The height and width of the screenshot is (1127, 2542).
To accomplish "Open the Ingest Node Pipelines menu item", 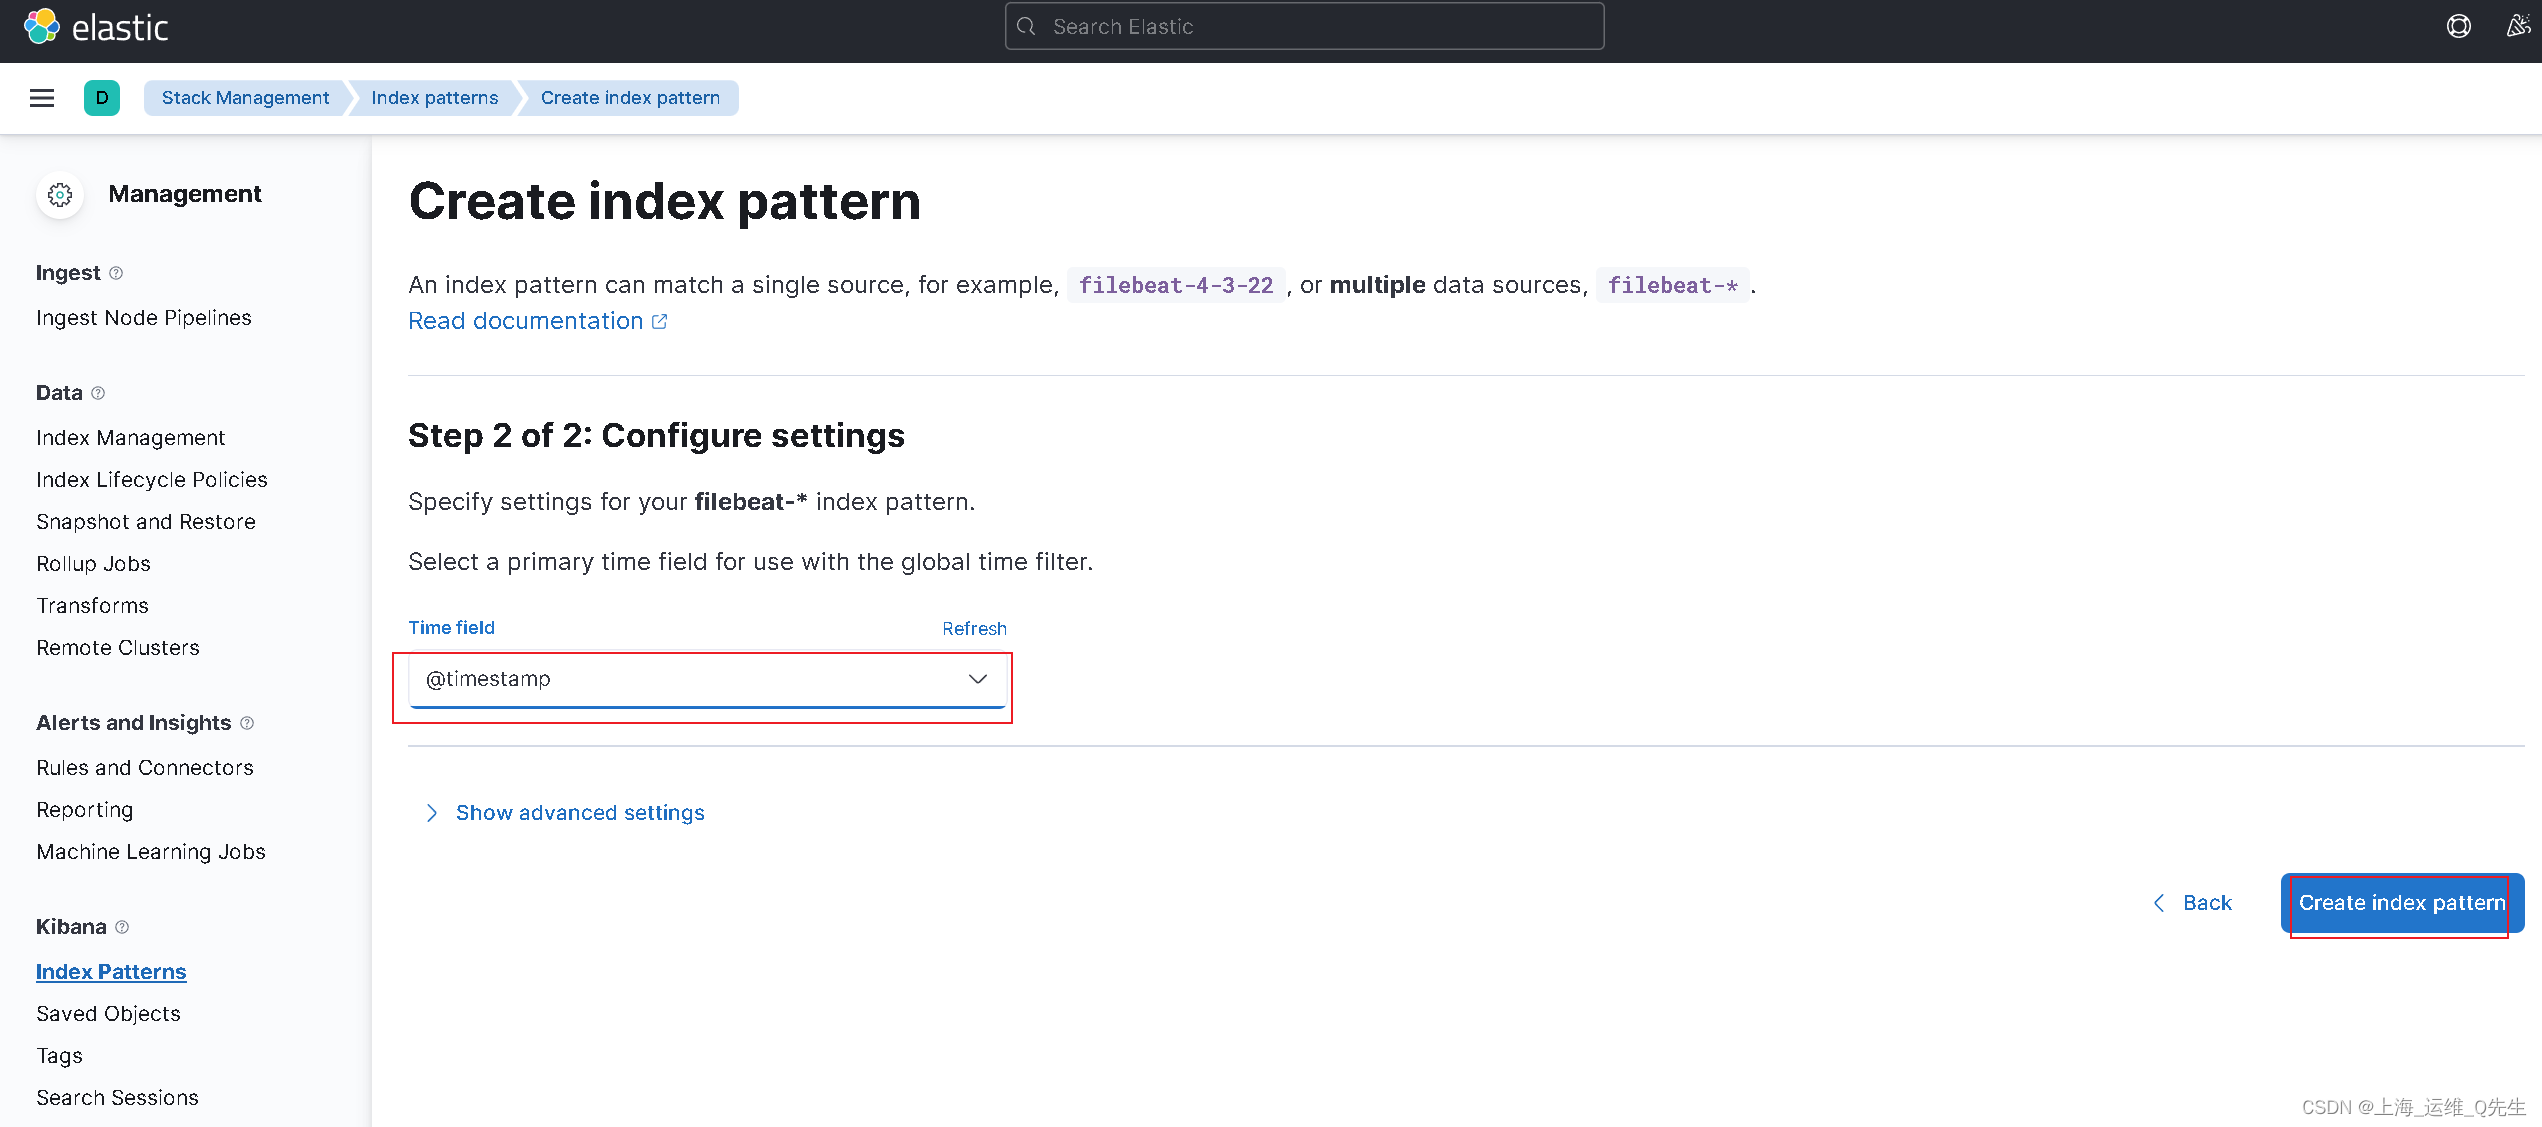I will [x=144, y=316].
